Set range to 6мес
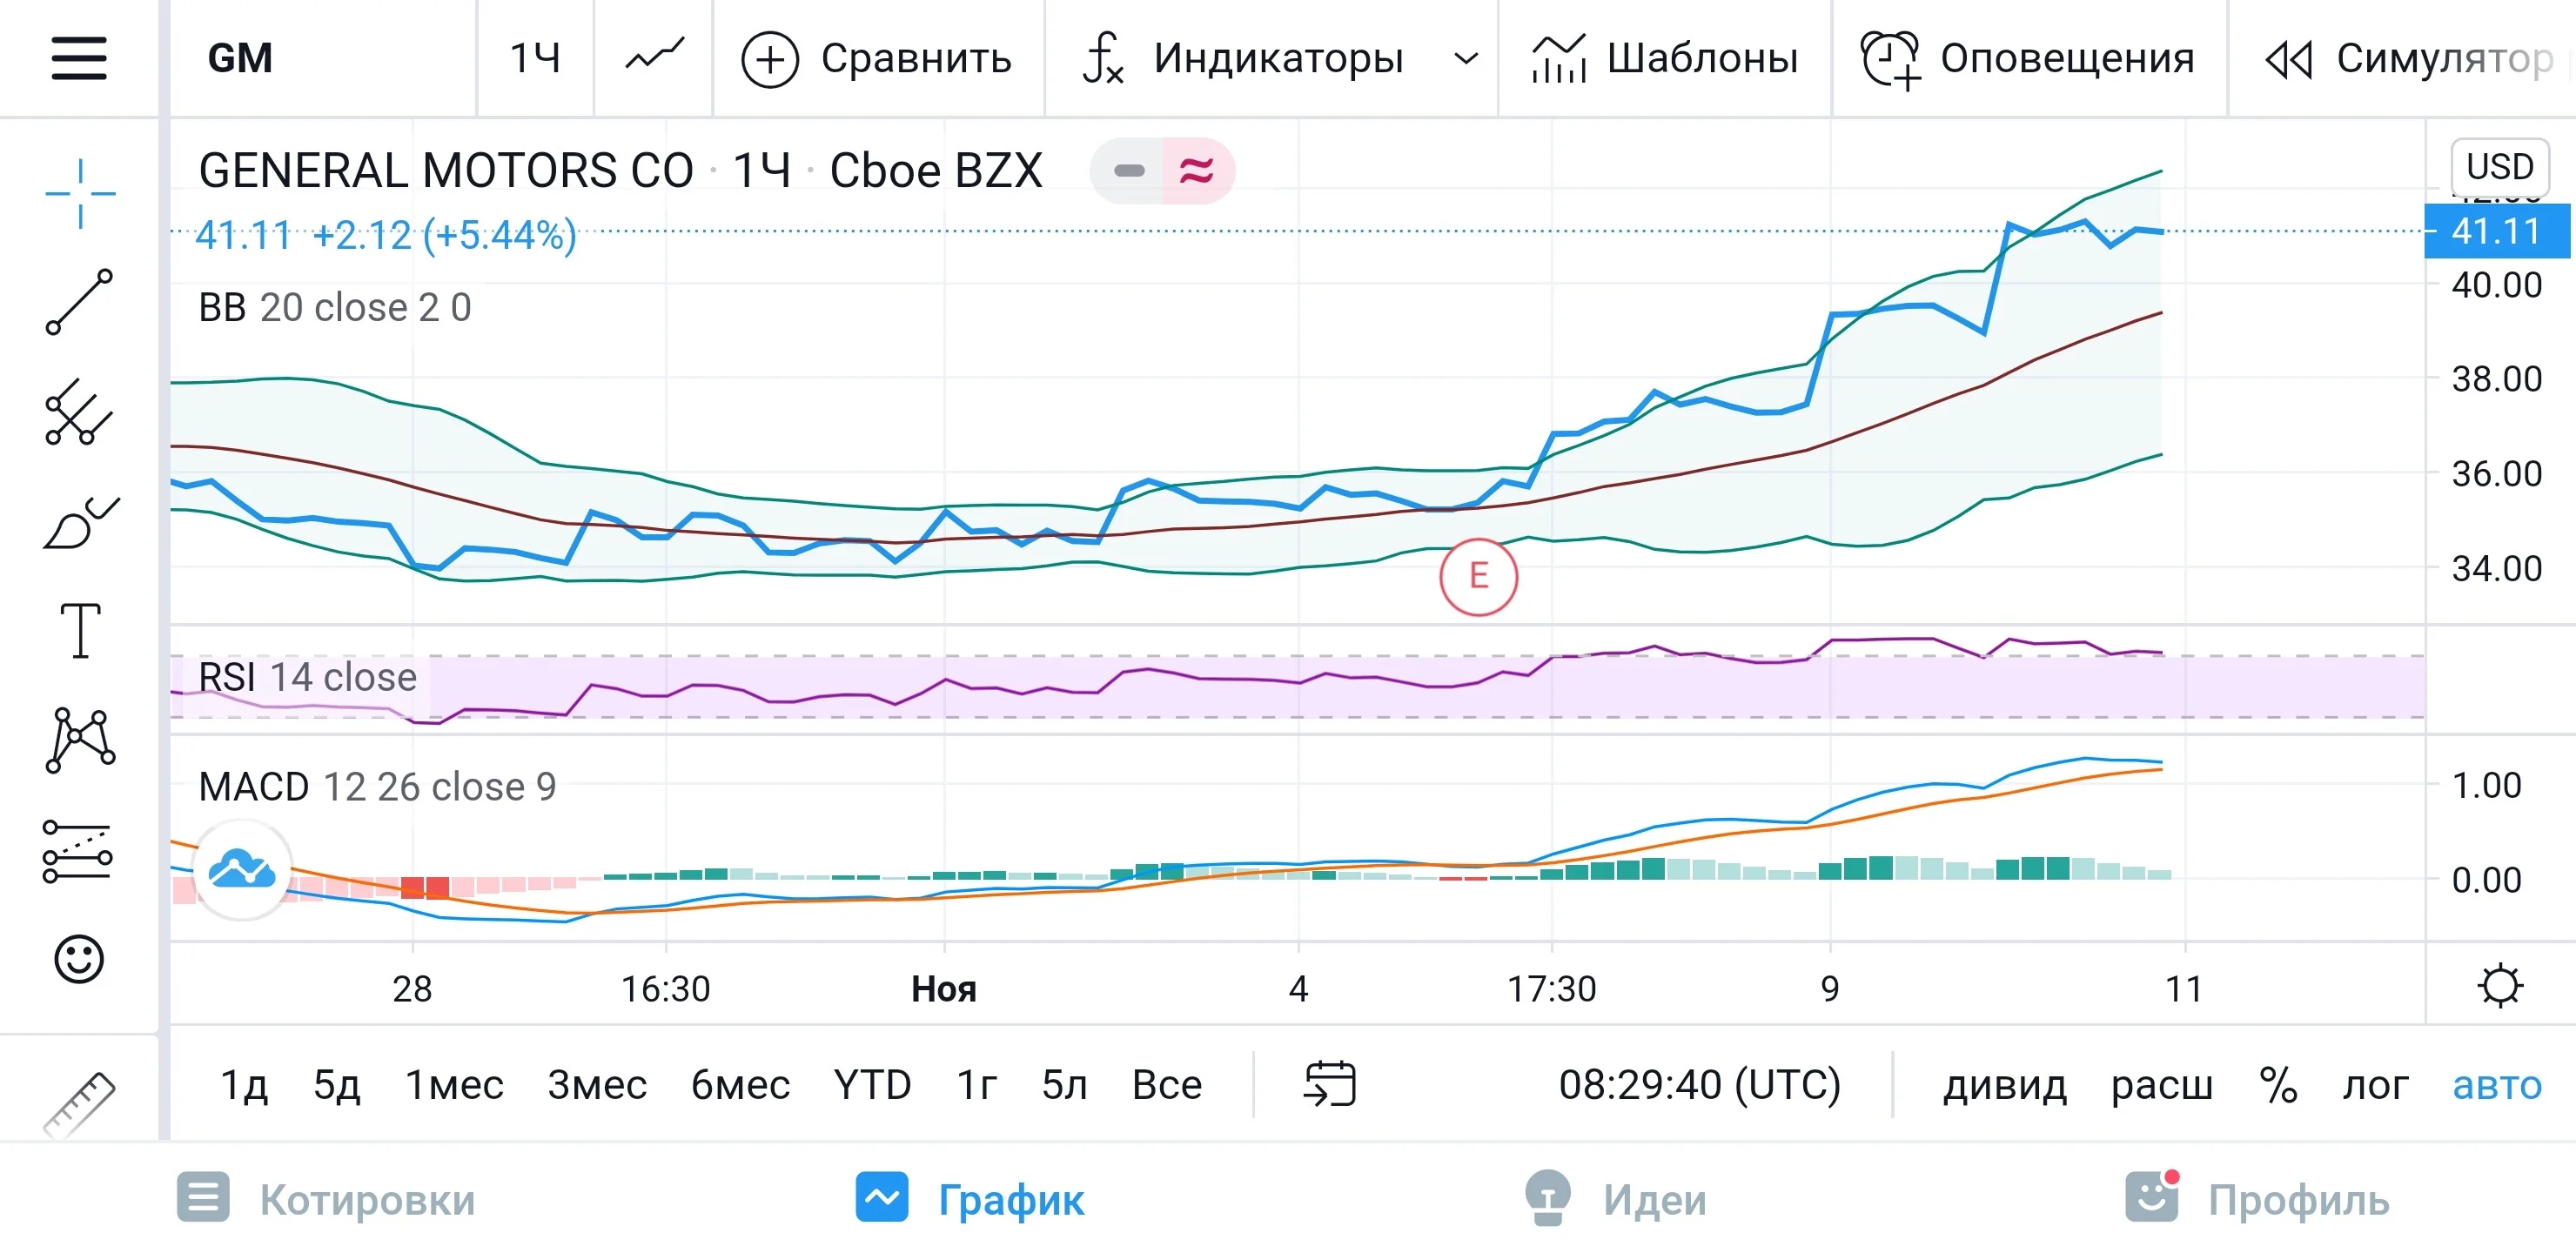 tap(740, 1084)
